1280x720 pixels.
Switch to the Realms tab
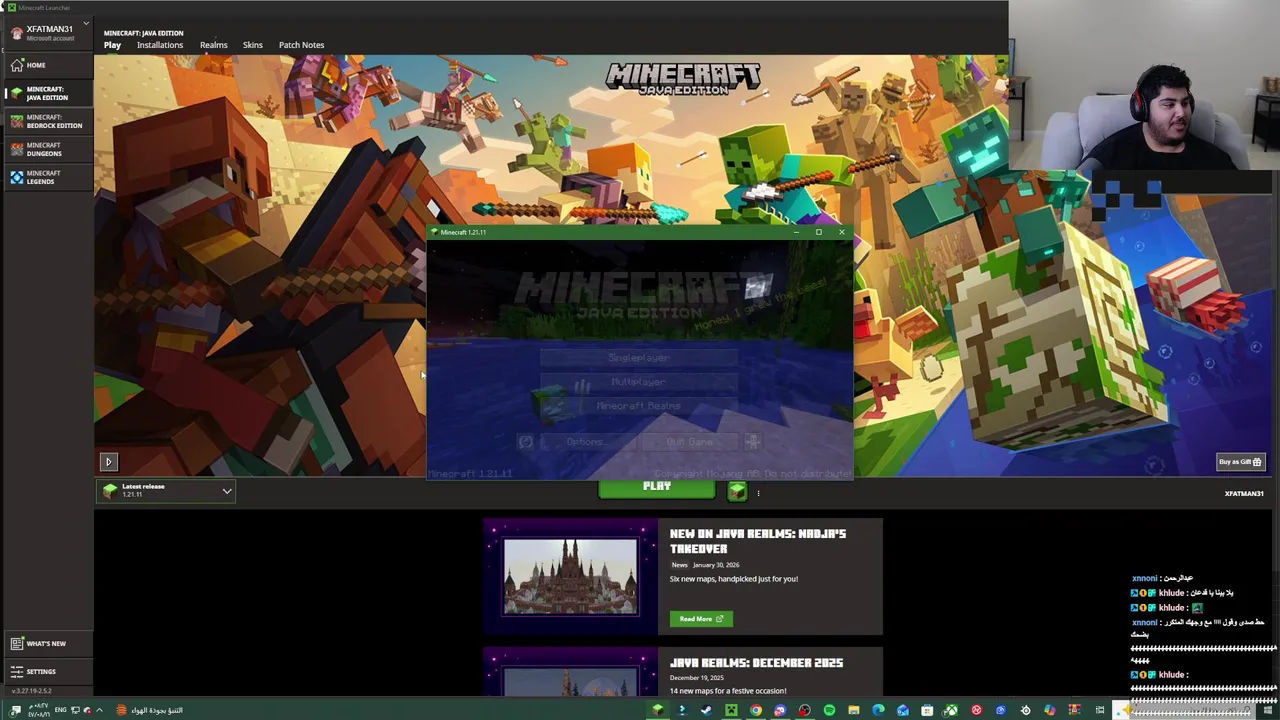[213, 45]
